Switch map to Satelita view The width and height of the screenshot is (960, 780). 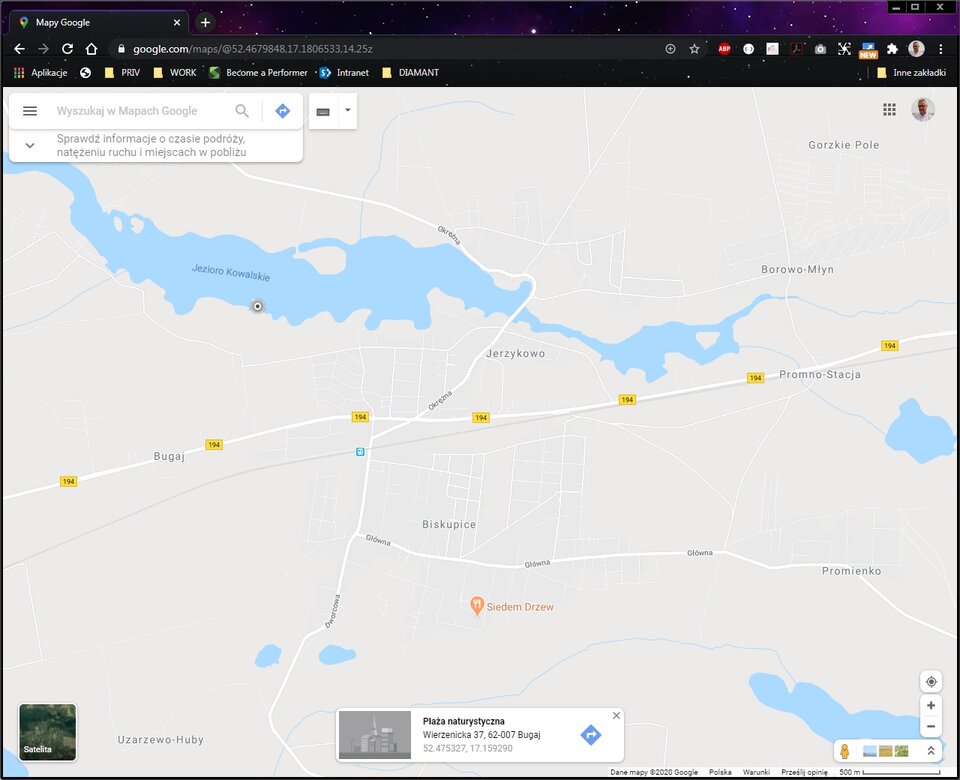tap(47, 732)
